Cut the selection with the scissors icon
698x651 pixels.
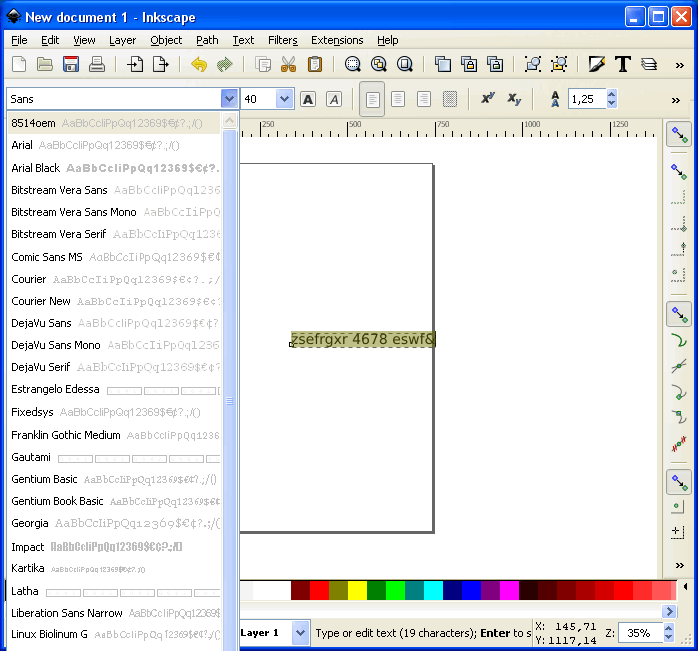289,65
